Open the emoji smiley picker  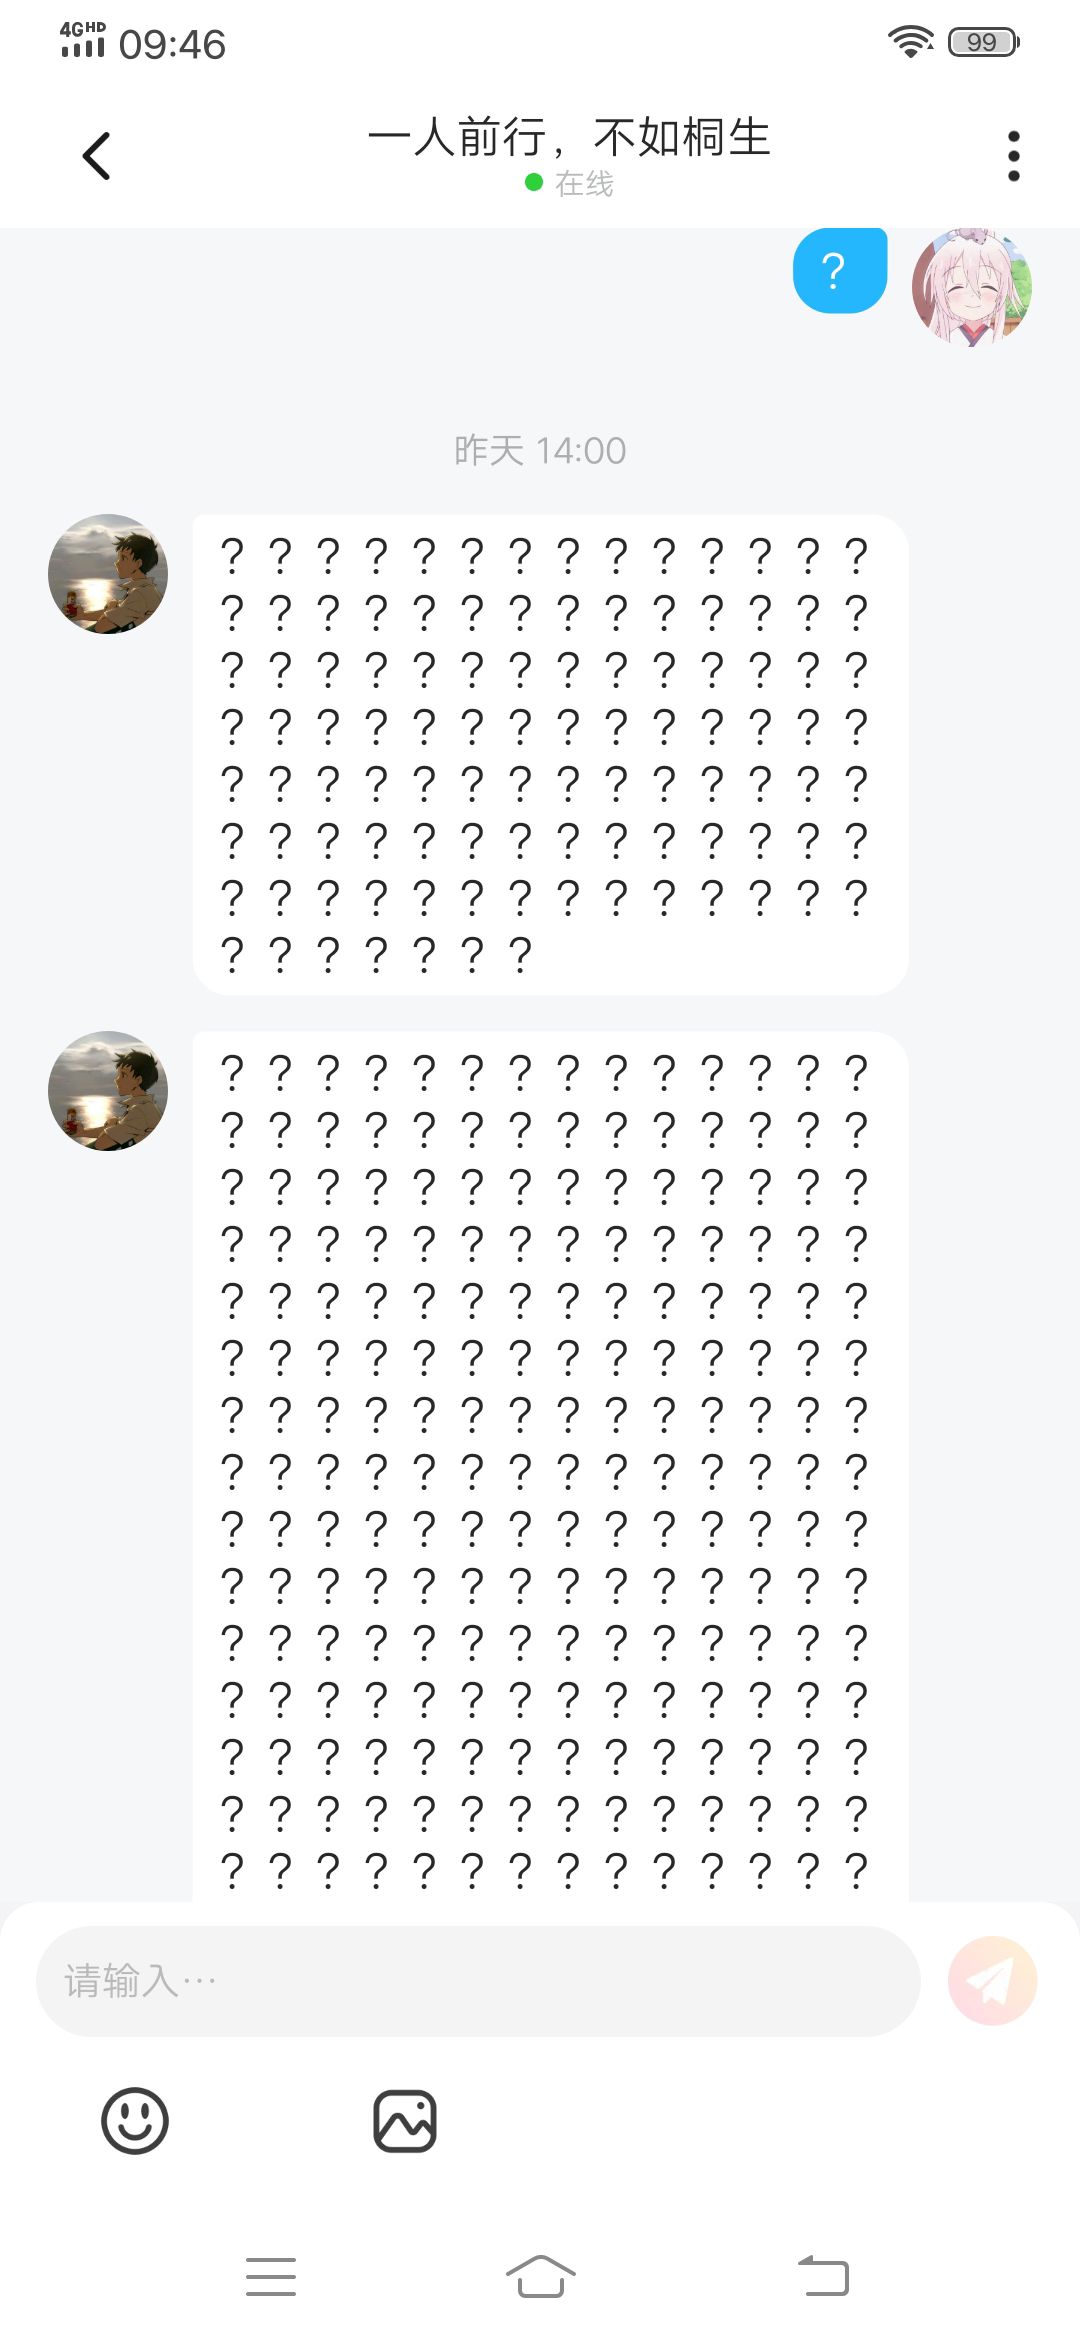tap(135, 2120)
